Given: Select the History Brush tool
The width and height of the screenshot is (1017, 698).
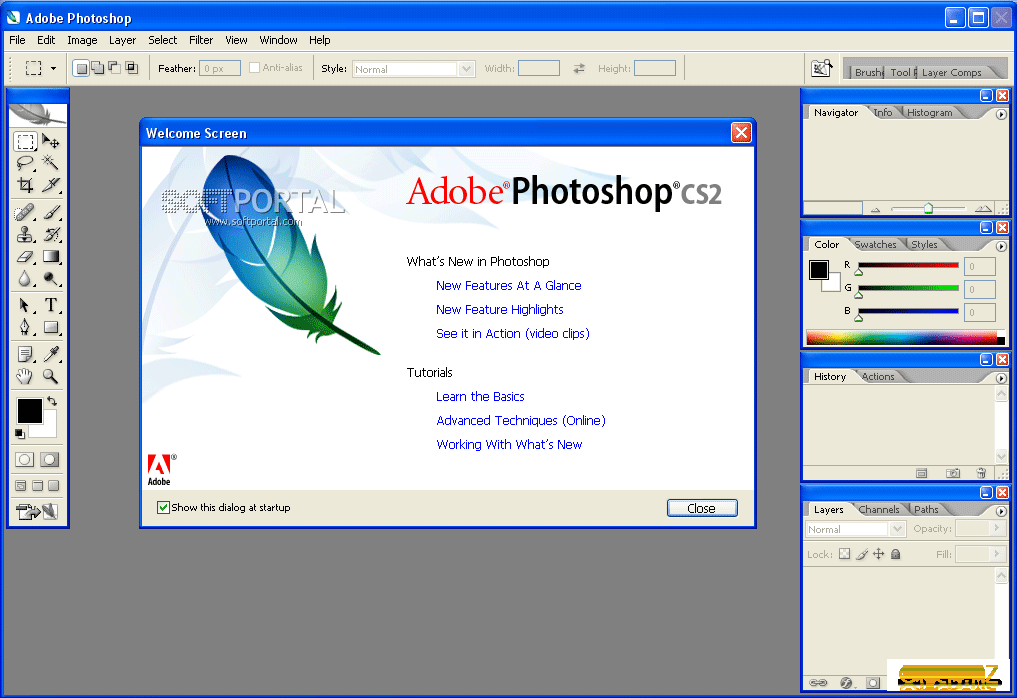Looking at the screenshot, I should [x=51, y=234].
